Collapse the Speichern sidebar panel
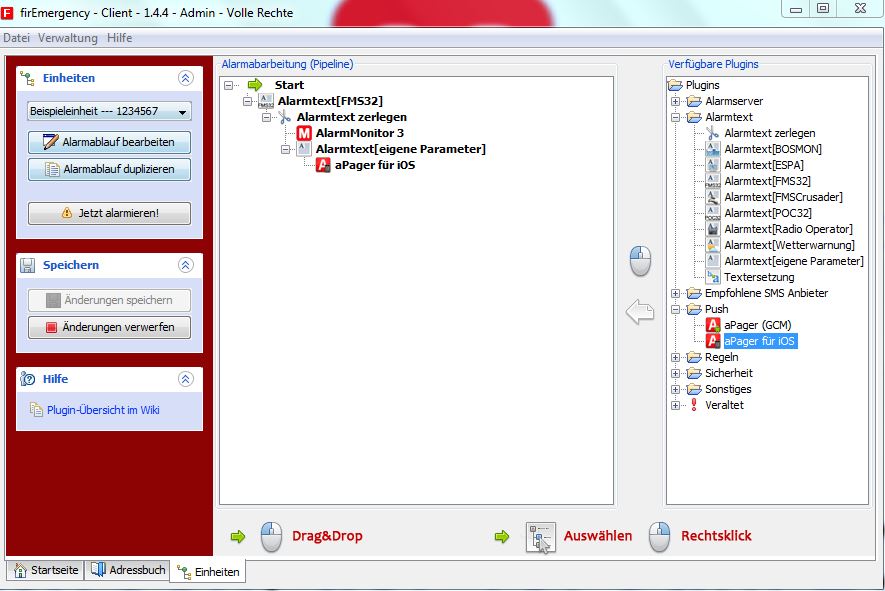The height and width of the screenshot is (591, 885). [185, 265]
